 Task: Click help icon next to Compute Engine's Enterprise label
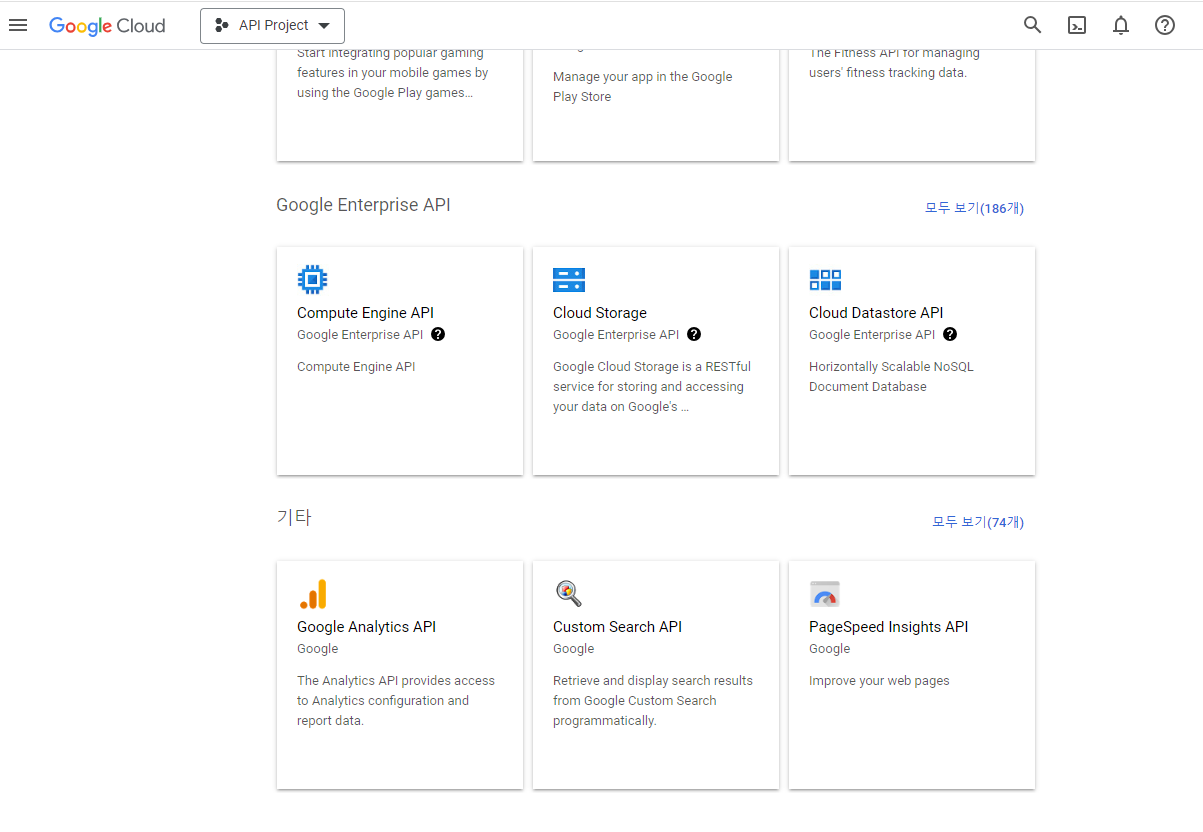pos(438,334)
